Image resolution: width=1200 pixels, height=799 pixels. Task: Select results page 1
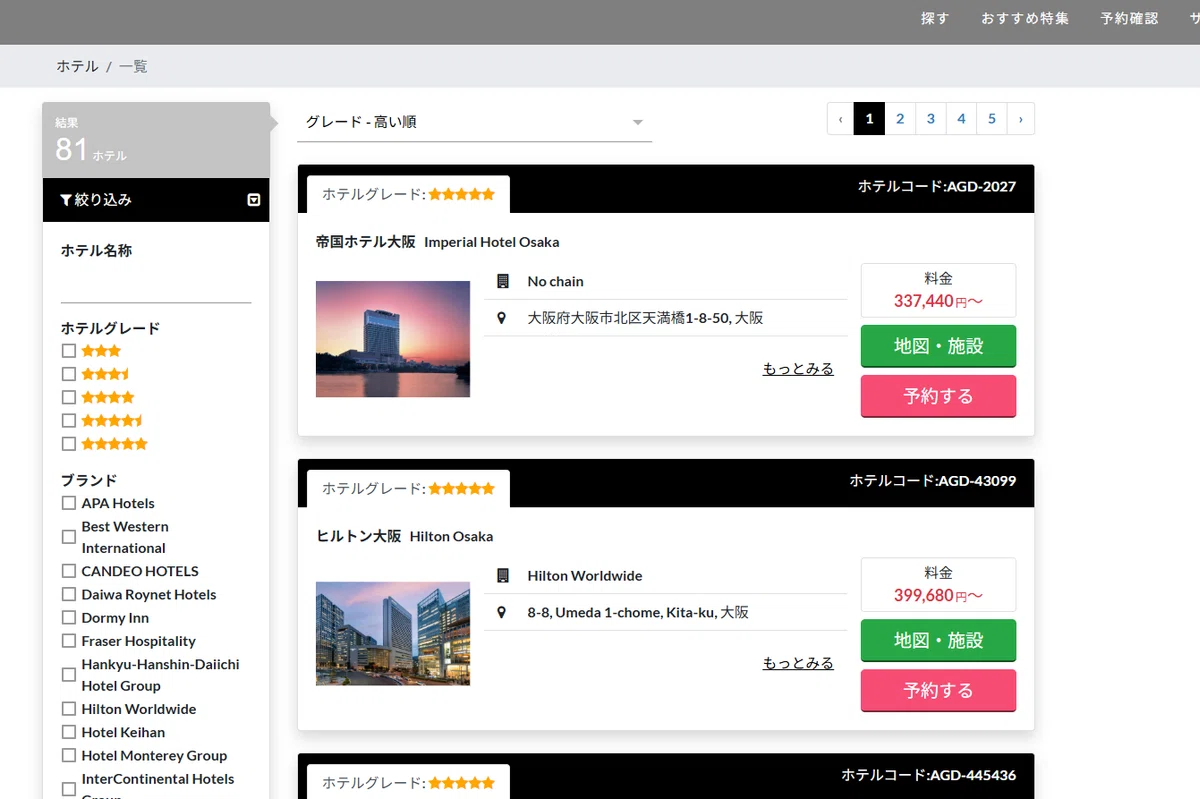[869, 119]
